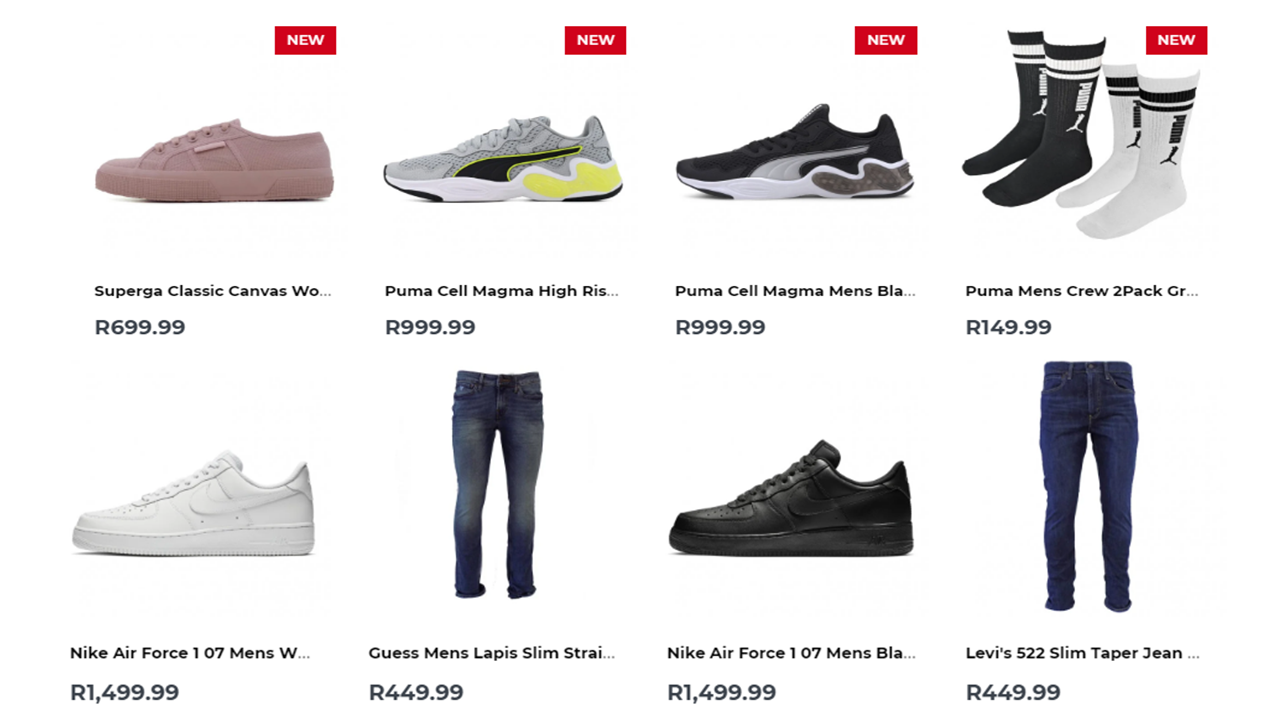
Task: Click the NEW badge on the Puma socks
Action: click(1176, 40)
